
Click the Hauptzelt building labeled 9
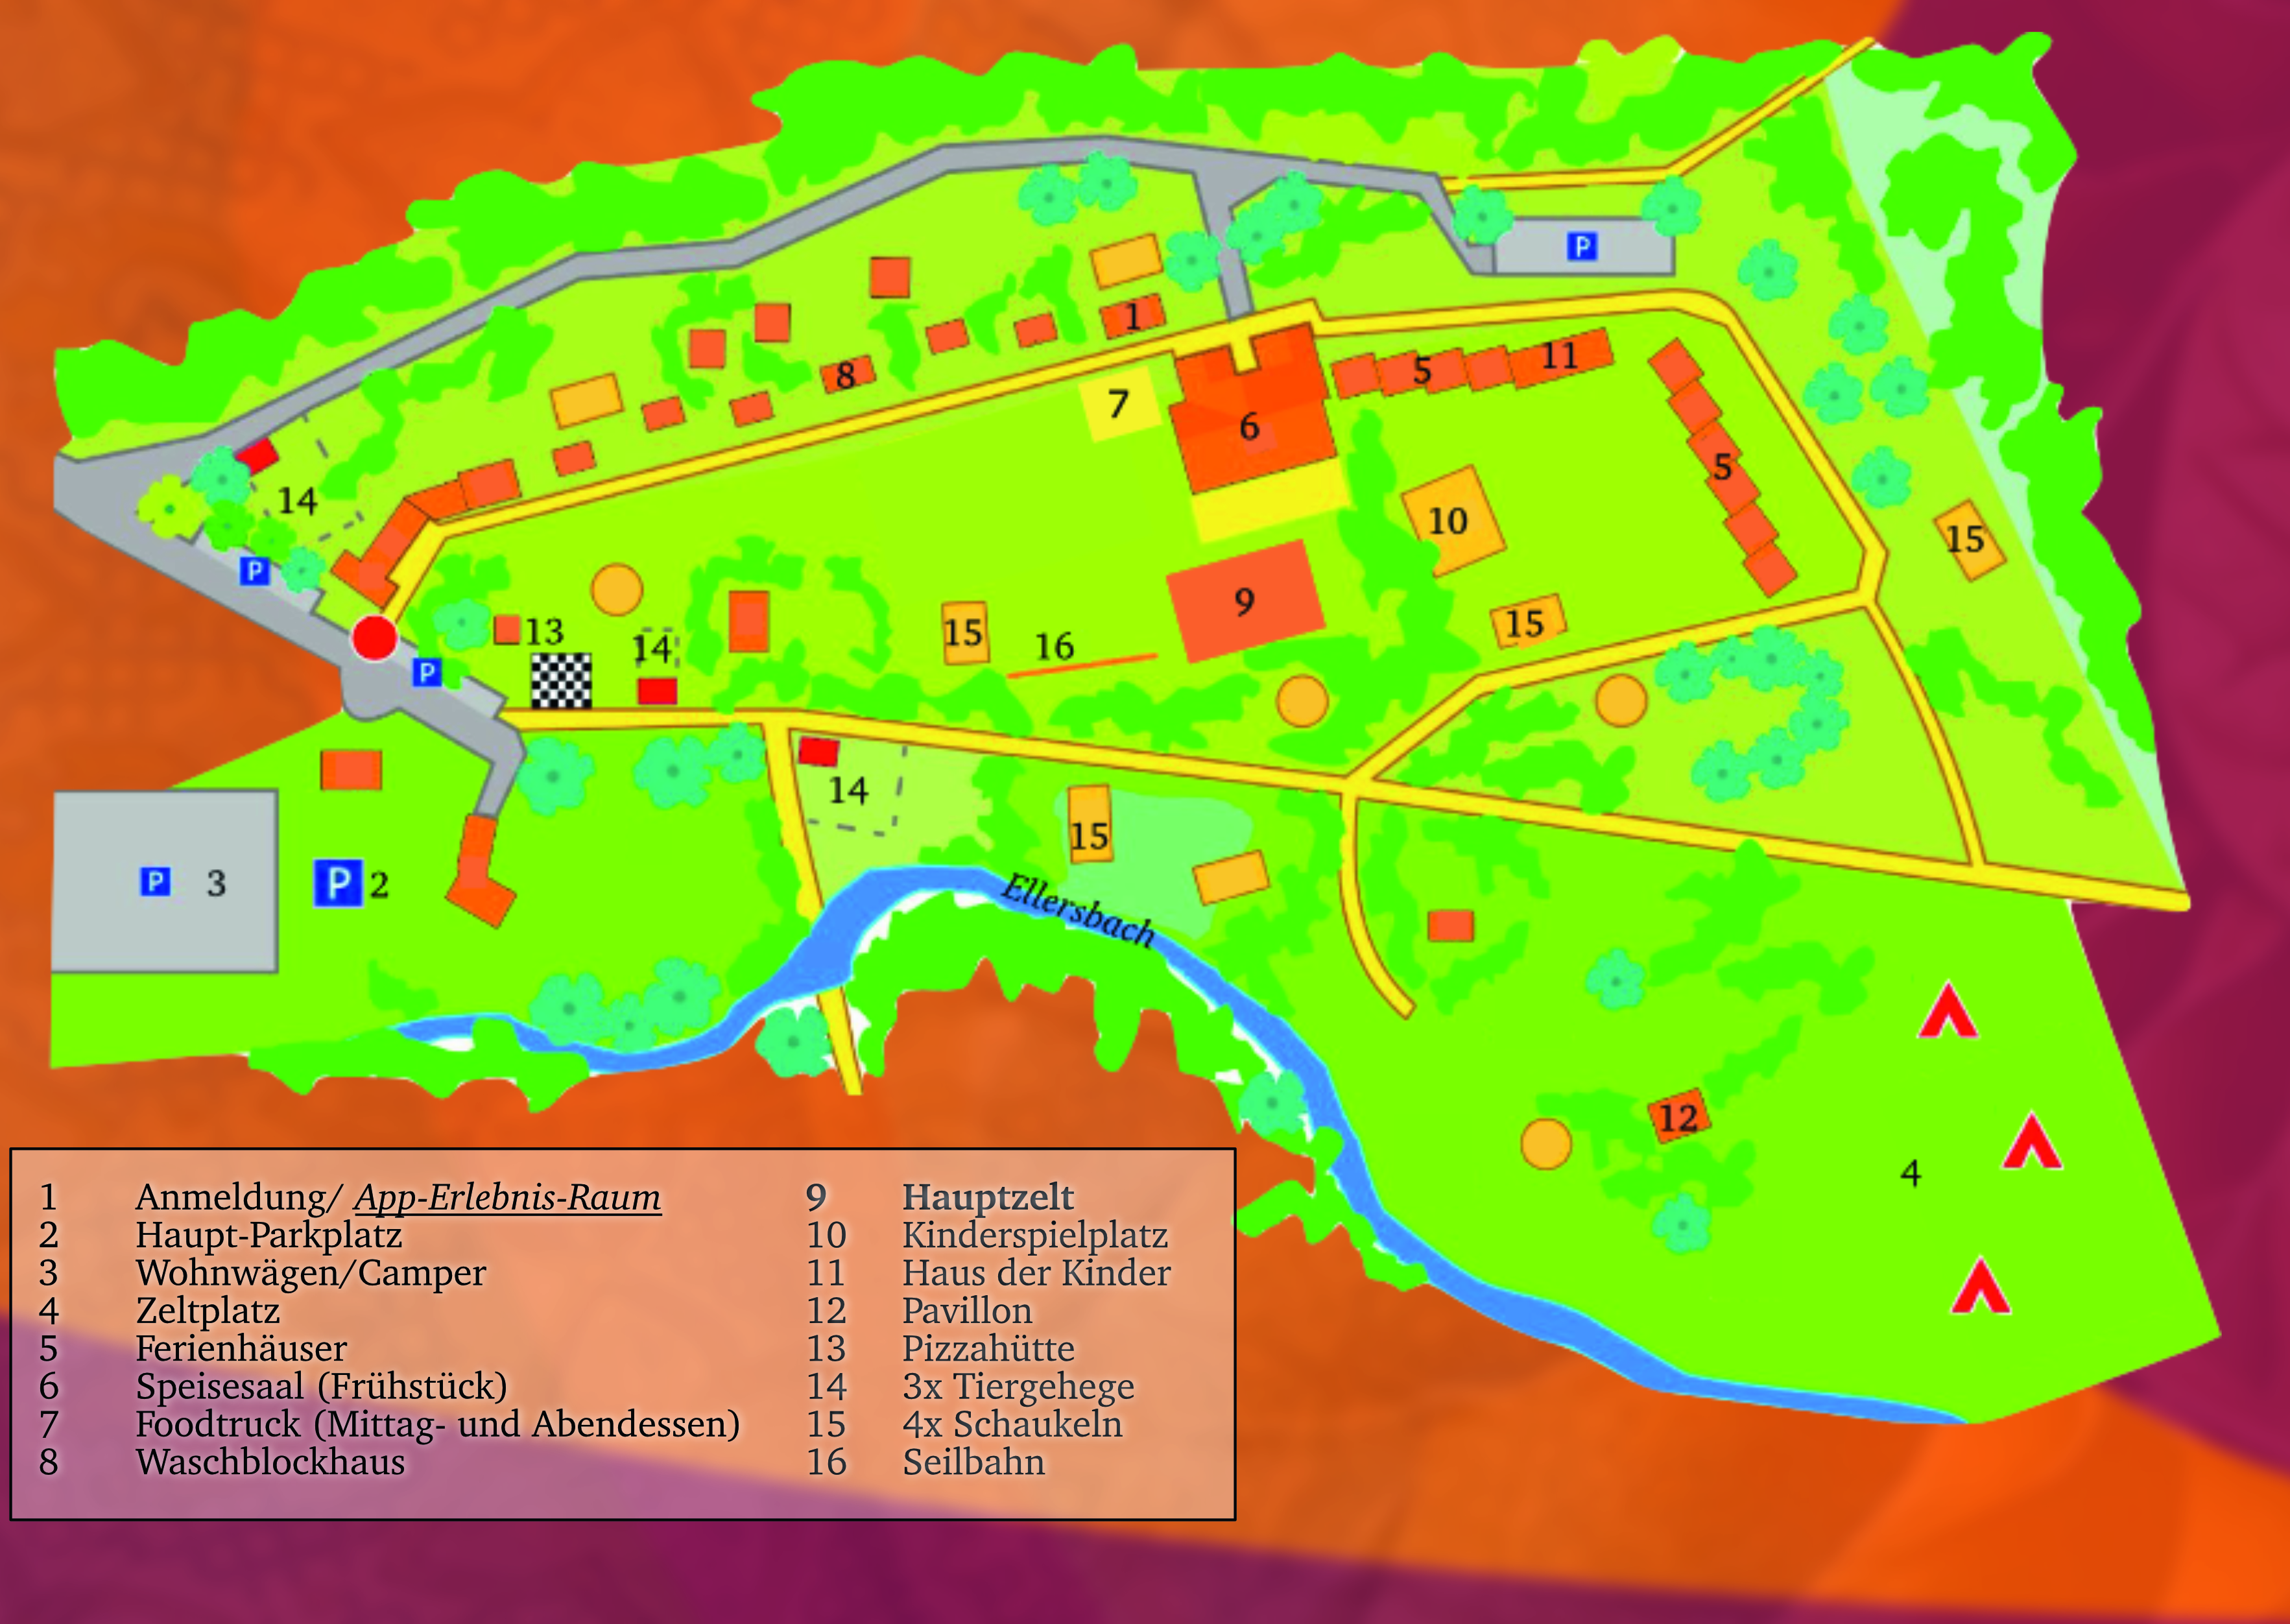pyautogui.click(x=1245, y=600)
